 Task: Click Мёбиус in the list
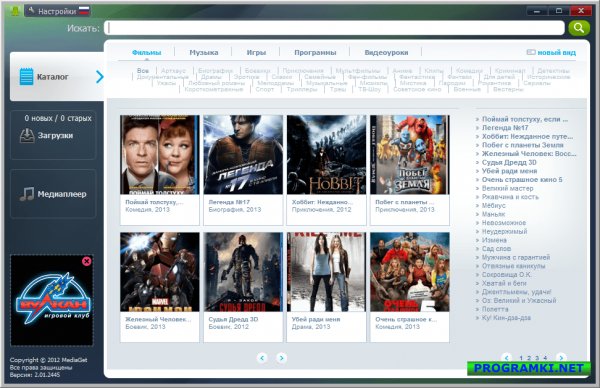494,205
